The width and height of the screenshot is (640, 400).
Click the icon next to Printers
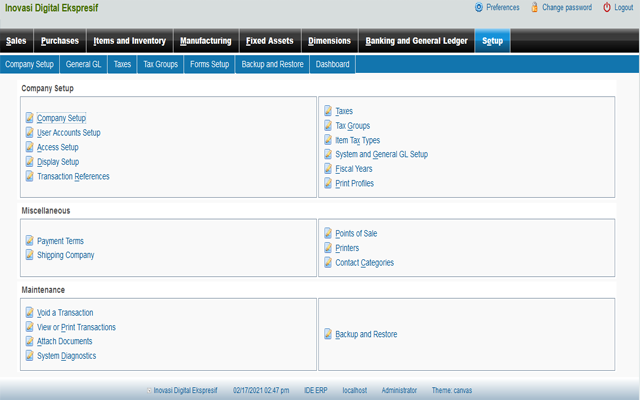coord(328,248)
